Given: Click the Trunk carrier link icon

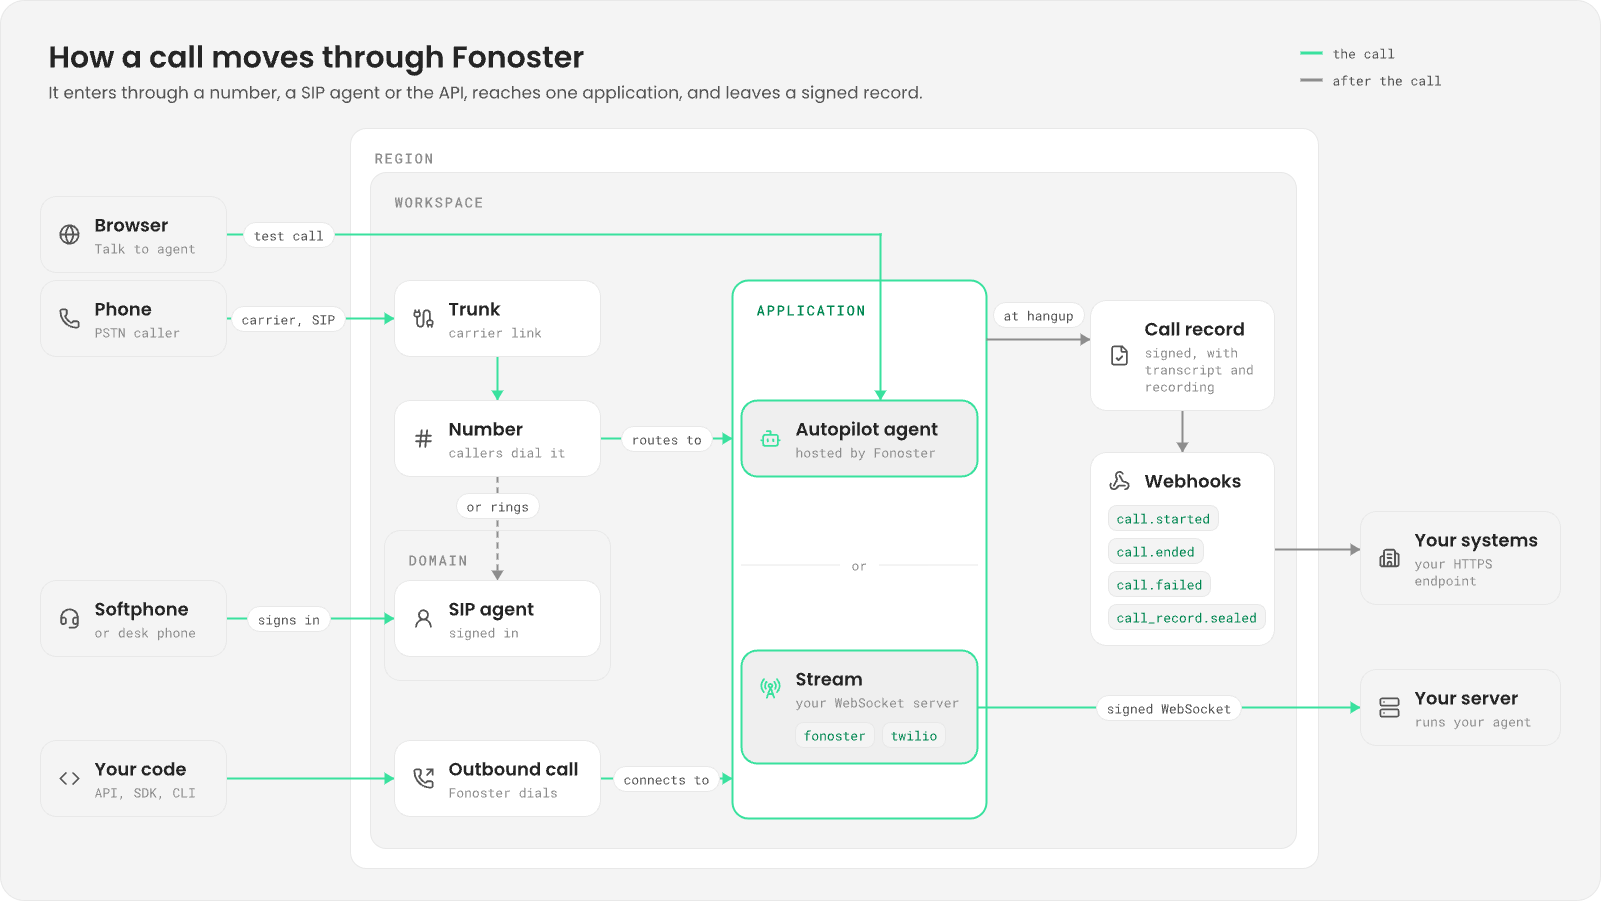Looking at the screenshot, I should [424, 319].
